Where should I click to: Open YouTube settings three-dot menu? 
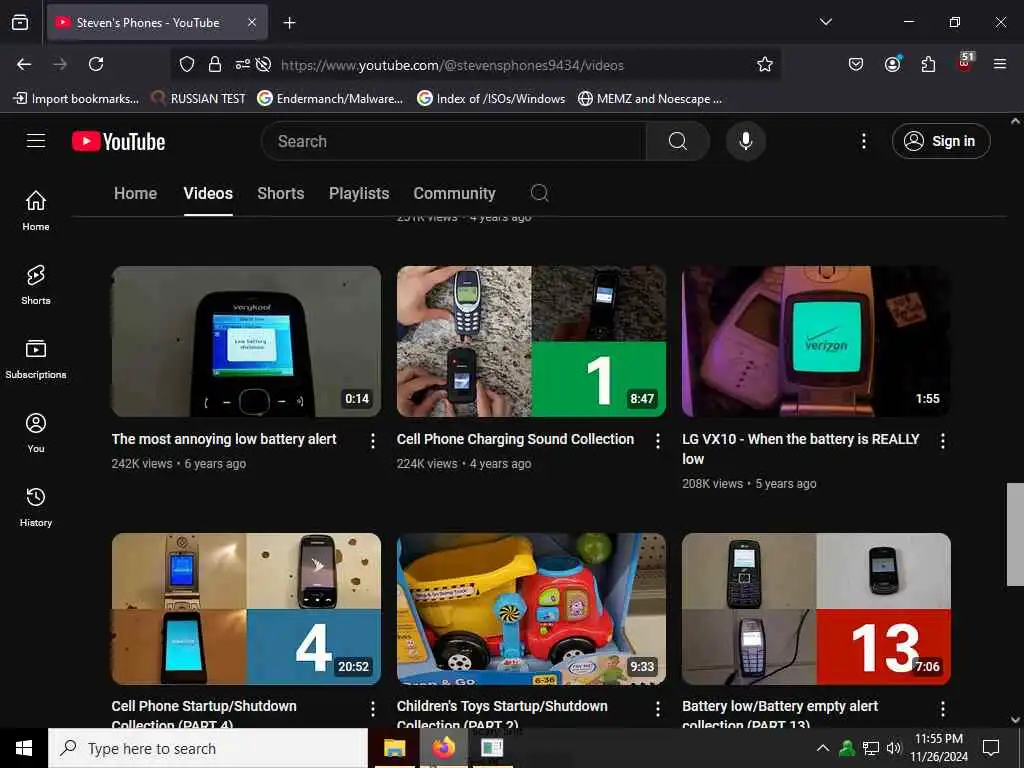click(x=863, y=141)
